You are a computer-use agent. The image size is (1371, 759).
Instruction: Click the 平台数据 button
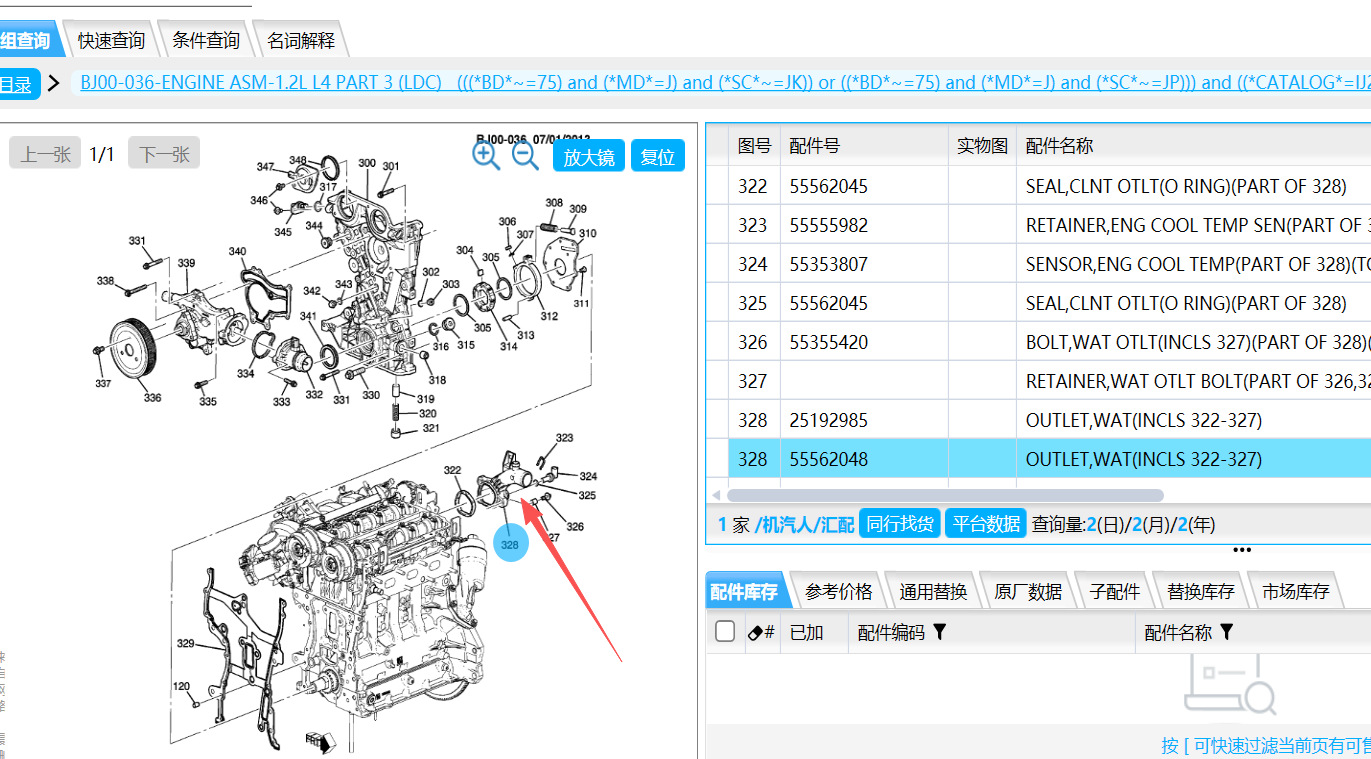click(986, 523)
